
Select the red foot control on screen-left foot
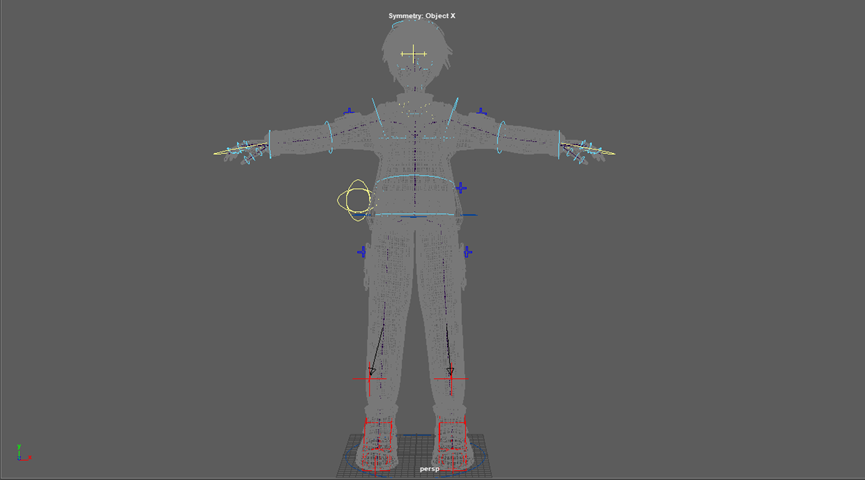[378, 445]
